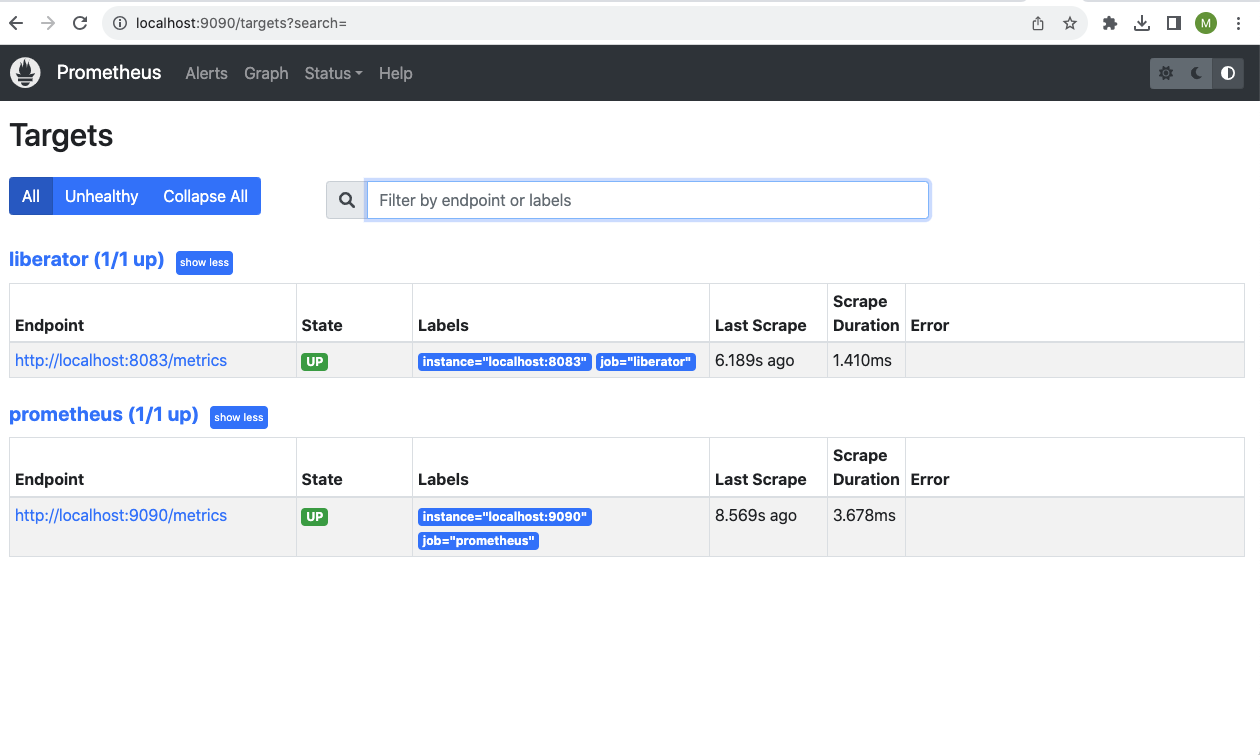
Task: Click Scrape Duration header in prometheus table
Action: [866, 467]
